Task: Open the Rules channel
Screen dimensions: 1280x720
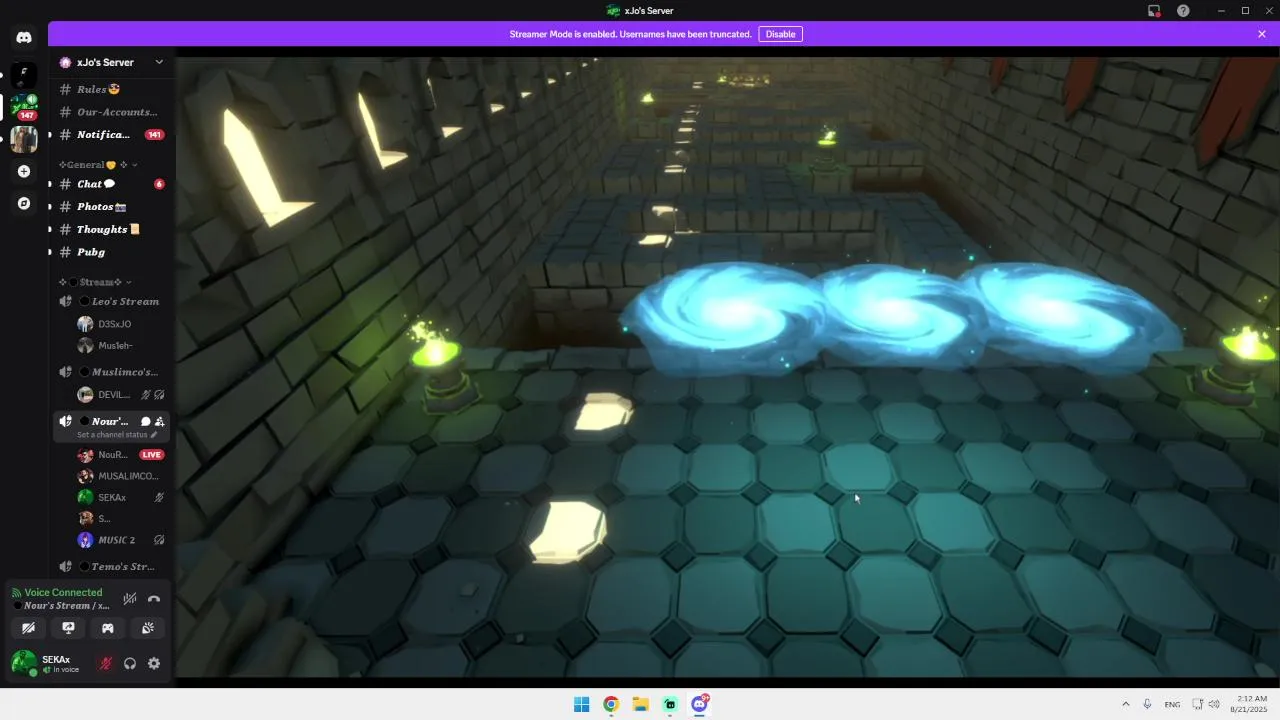Action: 111,89
